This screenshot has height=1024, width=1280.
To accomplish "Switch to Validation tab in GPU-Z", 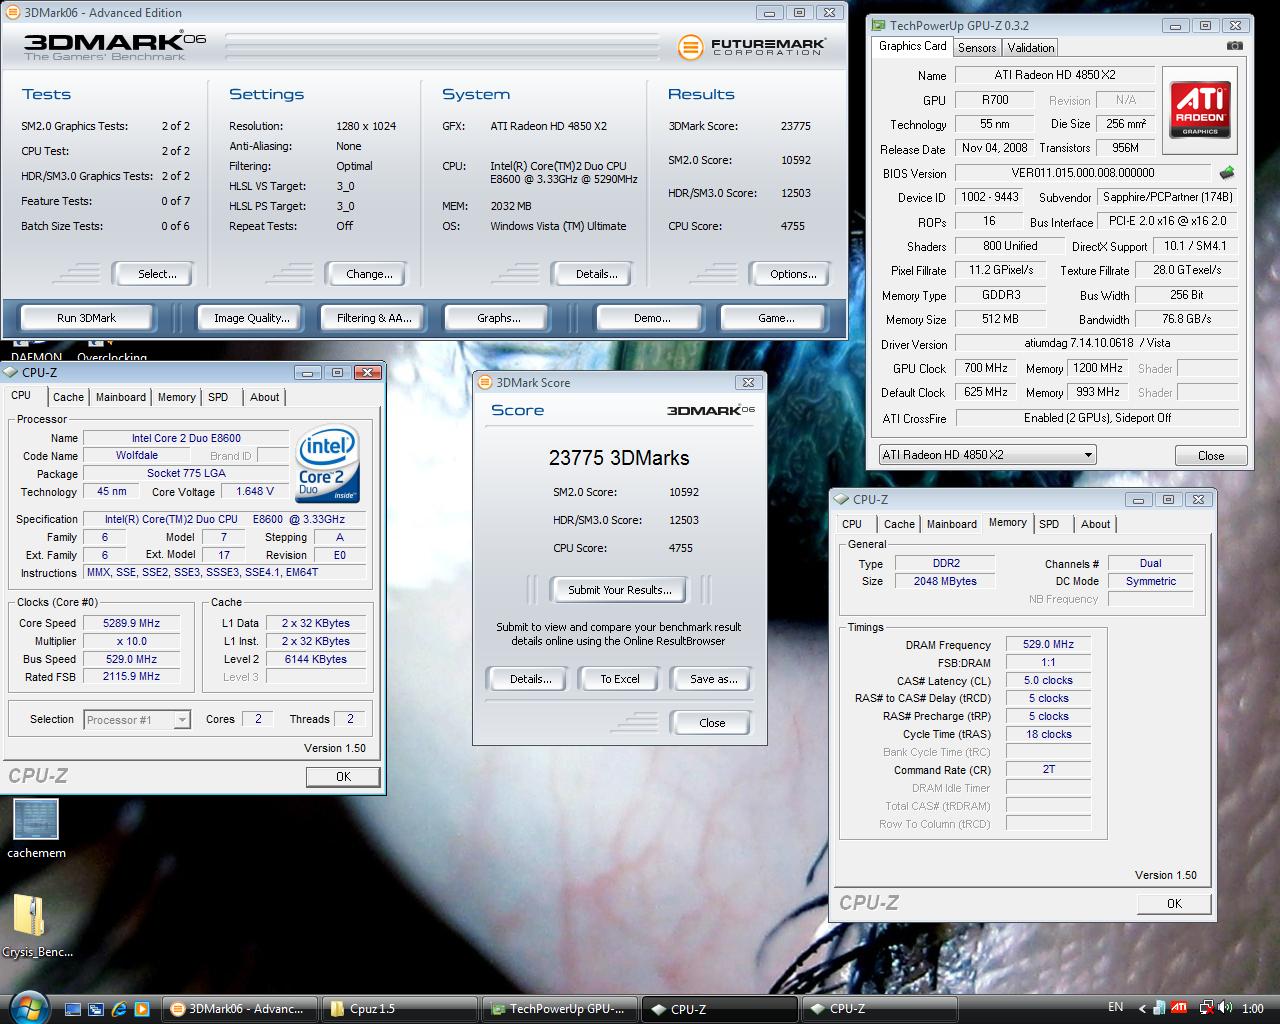I will [x=1030, y=48].
